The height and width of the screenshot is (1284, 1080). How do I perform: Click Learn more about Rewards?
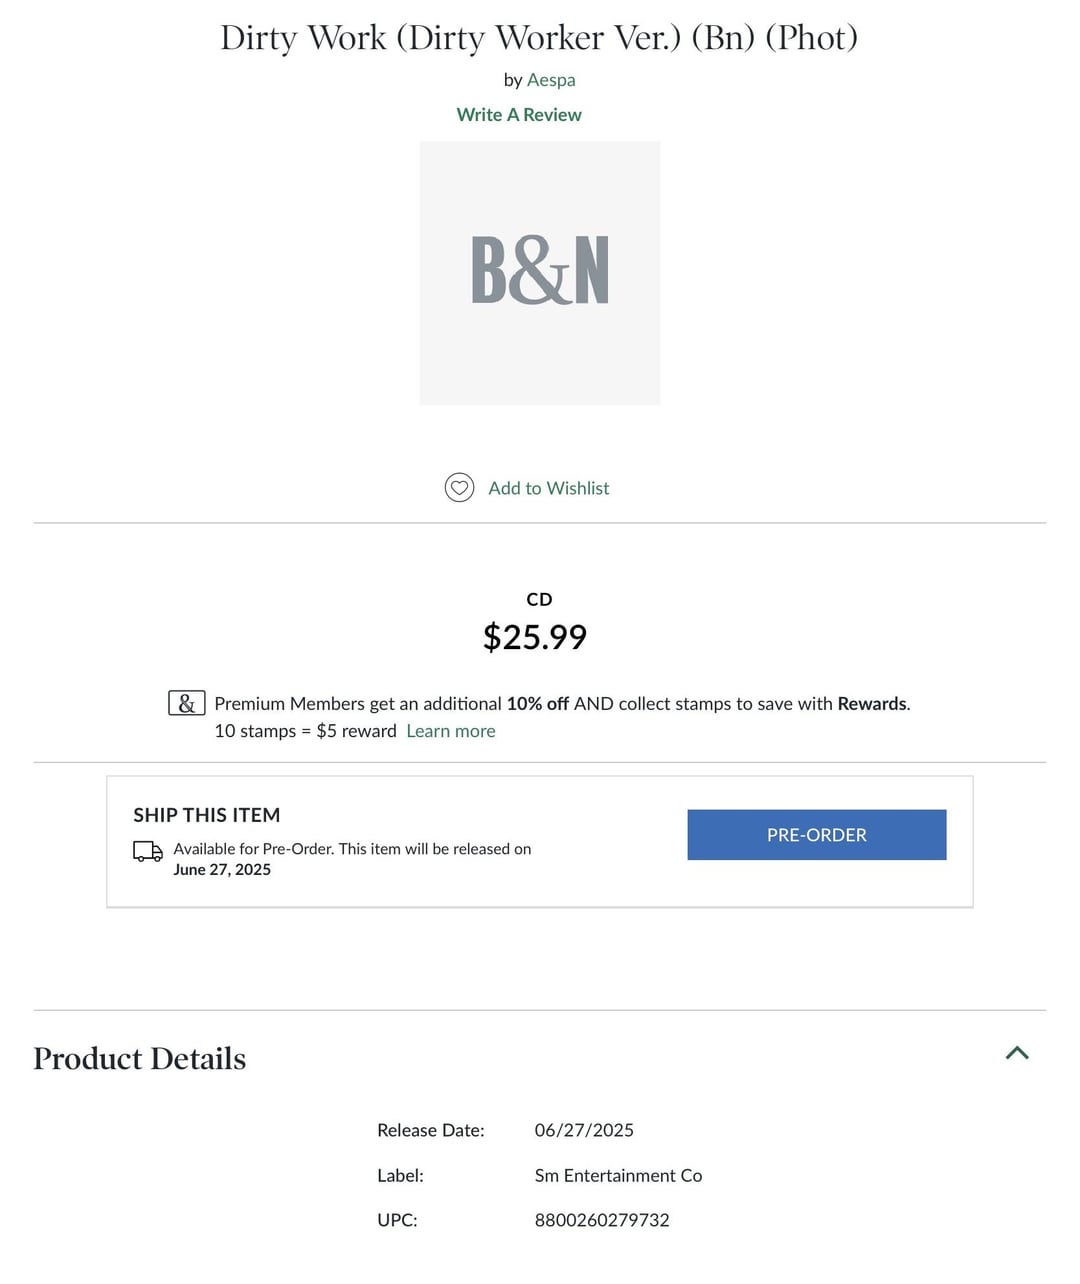(x=450, y=731)
